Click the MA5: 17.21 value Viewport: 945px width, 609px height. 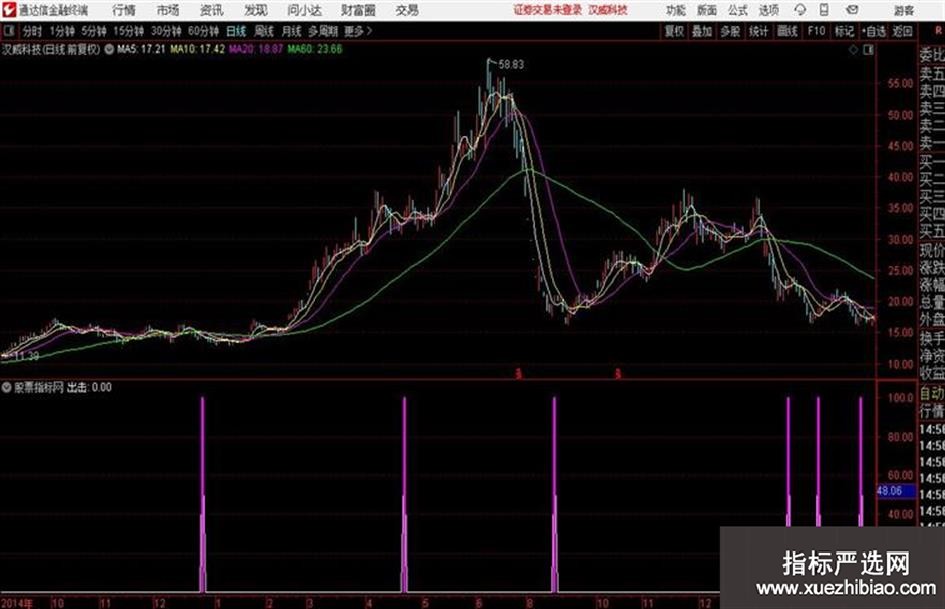tap(141, 49)
